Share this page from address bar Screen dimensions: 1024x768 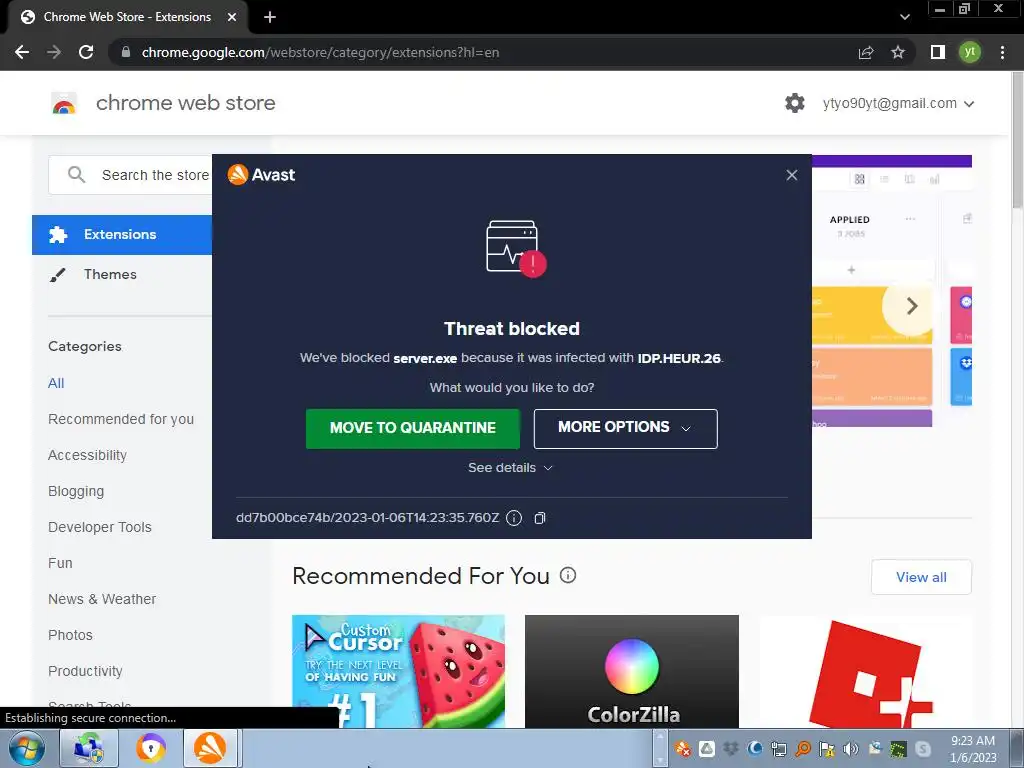tap(866, 52)
